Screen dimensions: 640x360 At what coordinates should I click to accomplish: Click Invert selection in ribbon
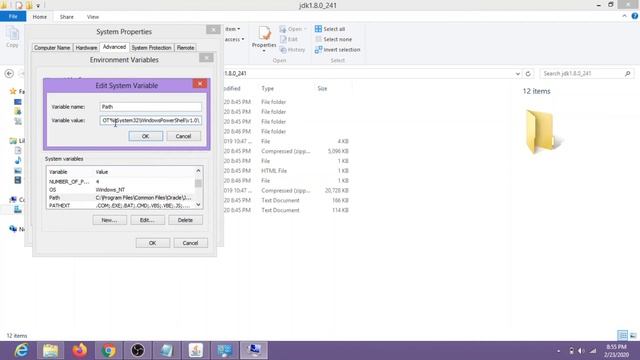pos(338,50)
